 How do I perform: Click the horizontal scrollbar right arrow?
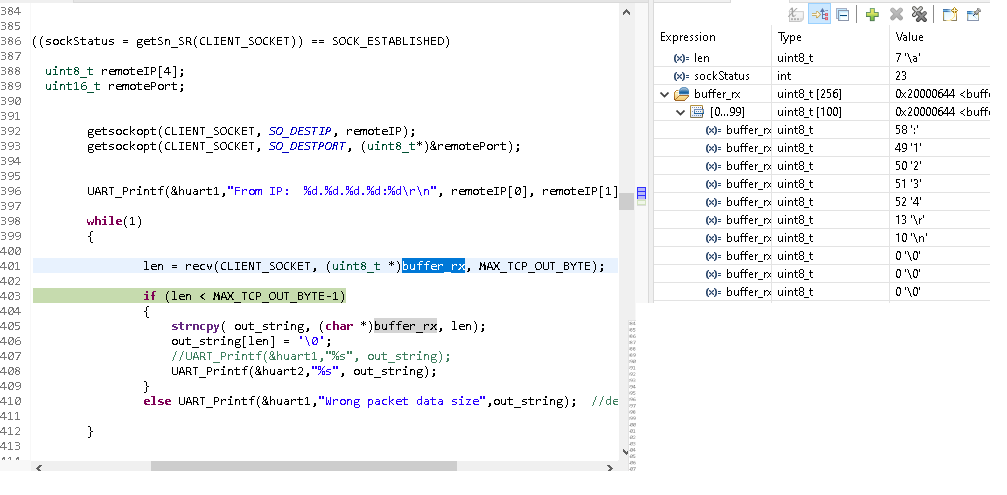tap(609, 467)
